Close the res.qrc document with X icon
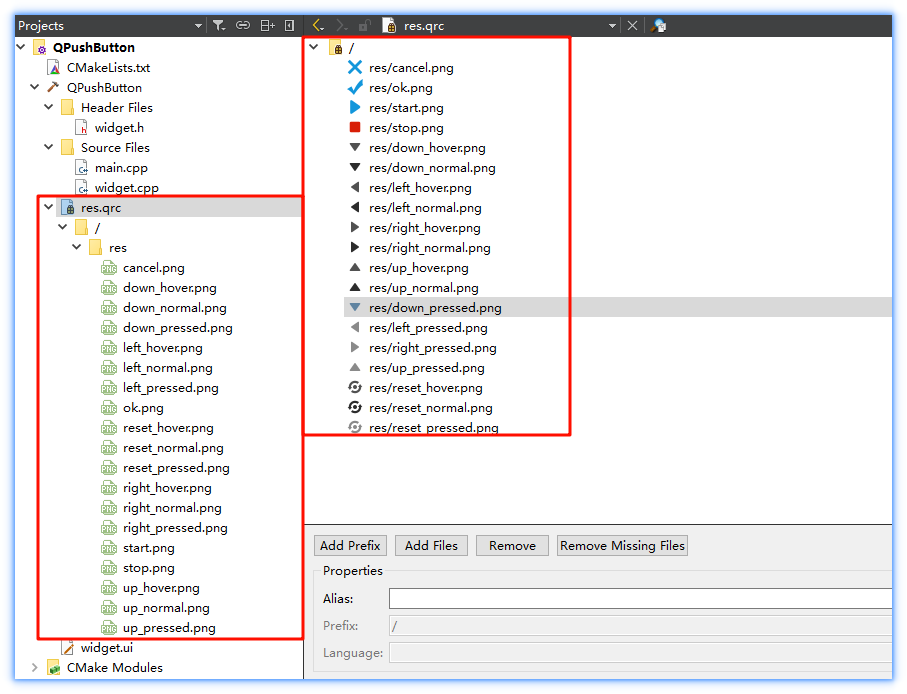 click(x=632, y=26)
